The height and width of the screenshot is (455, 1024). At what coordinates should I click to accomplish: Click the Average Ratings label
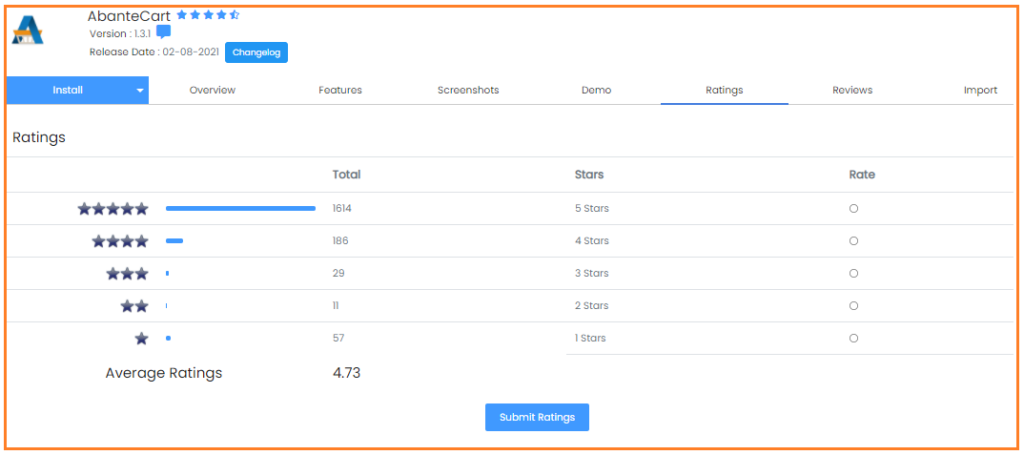[x=164, y=373]
